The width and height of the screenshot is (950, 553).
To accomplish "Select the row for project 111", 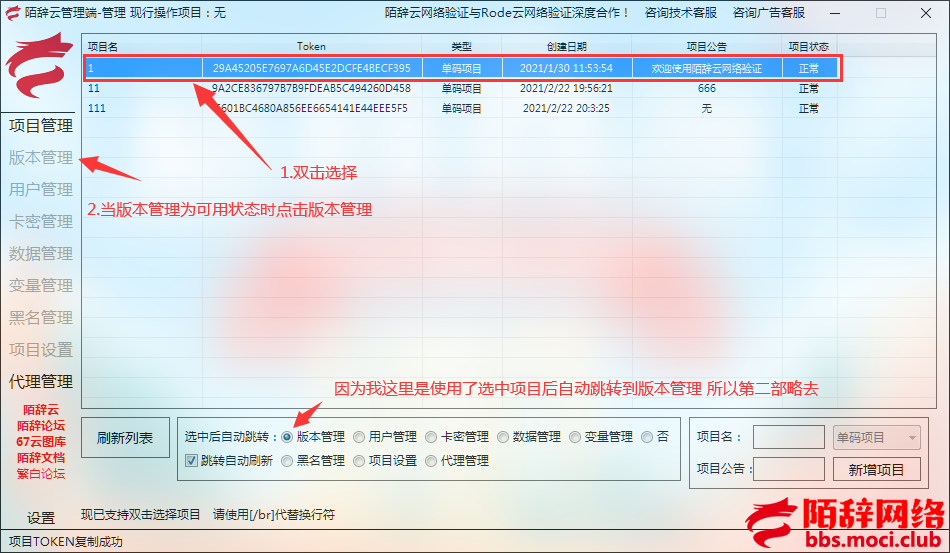I will click(x=461, y=108).
